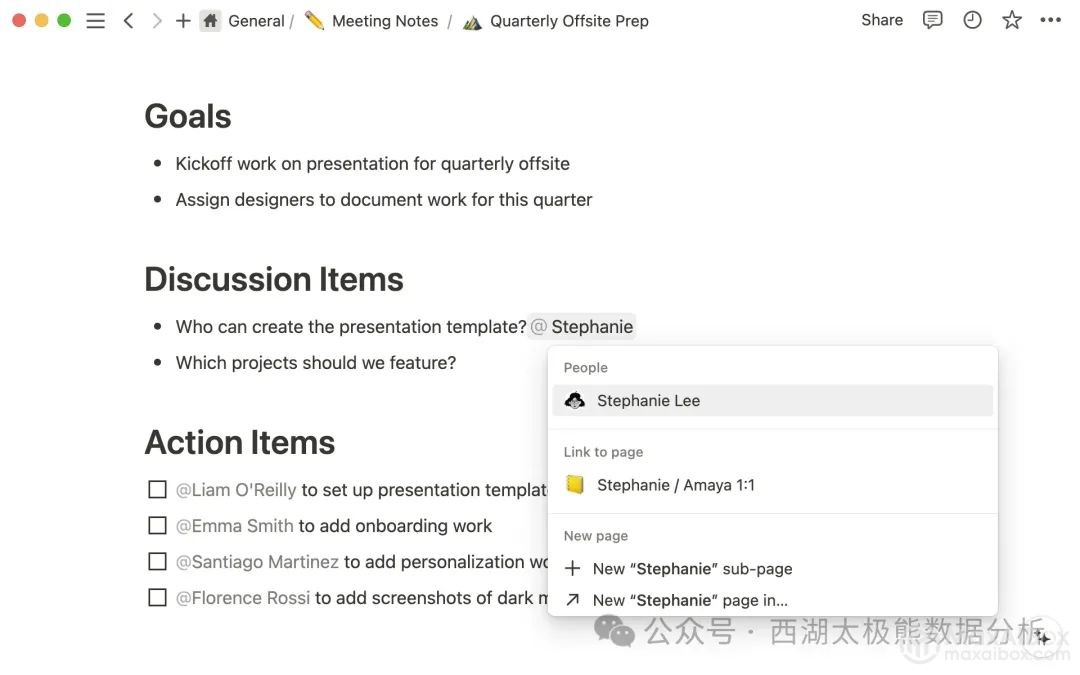
Task: Click the Share button
Action: (x=882, y=20)
